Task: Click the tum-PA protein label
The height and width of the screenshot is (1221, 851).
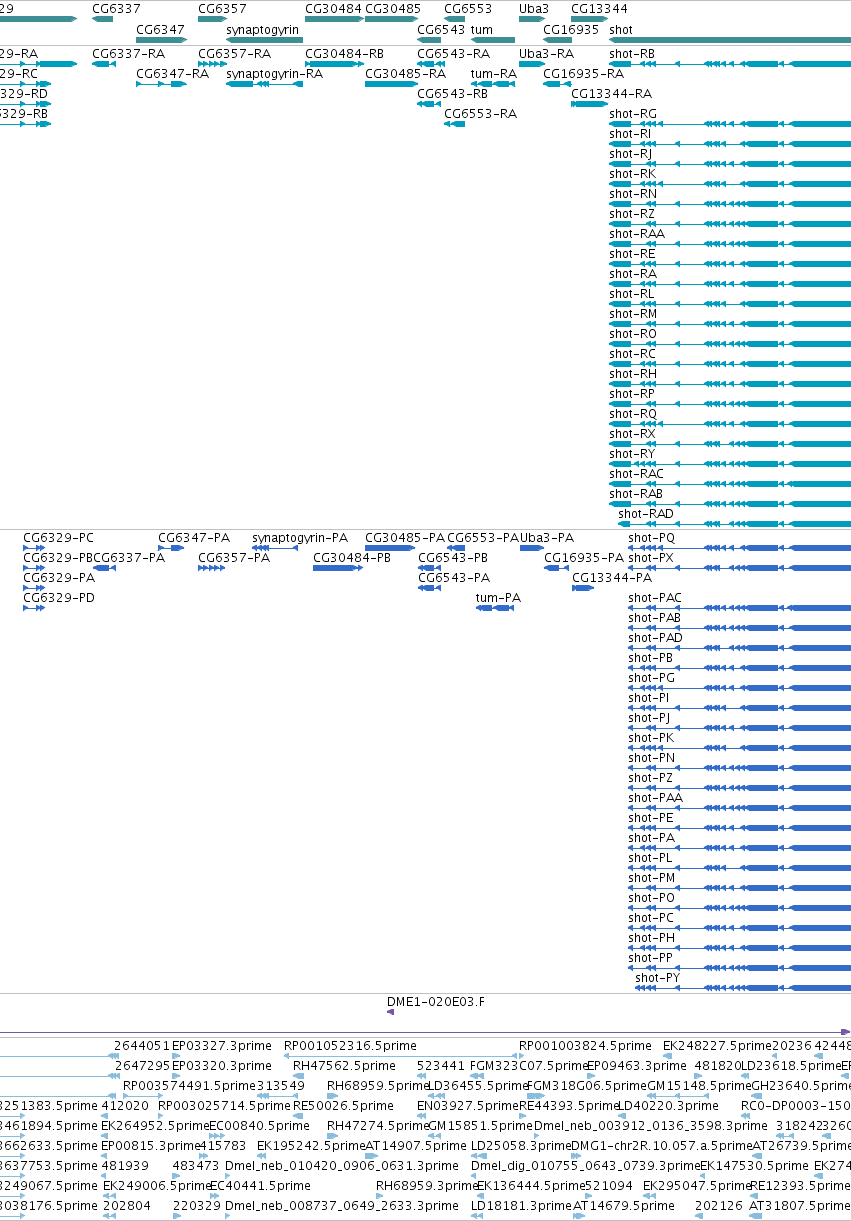Action: [498, 598]
